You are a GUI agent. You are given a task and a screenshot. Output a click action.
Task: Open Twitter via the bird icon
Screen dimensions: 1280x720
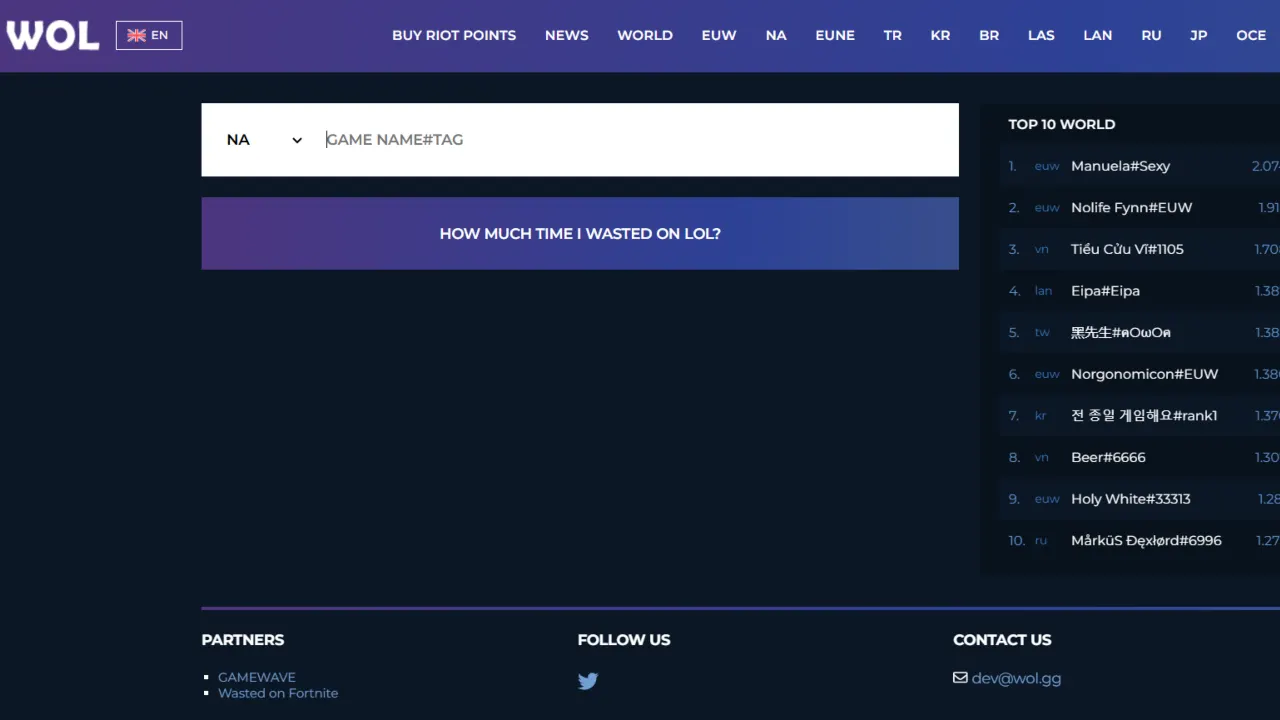click(588, 681)
